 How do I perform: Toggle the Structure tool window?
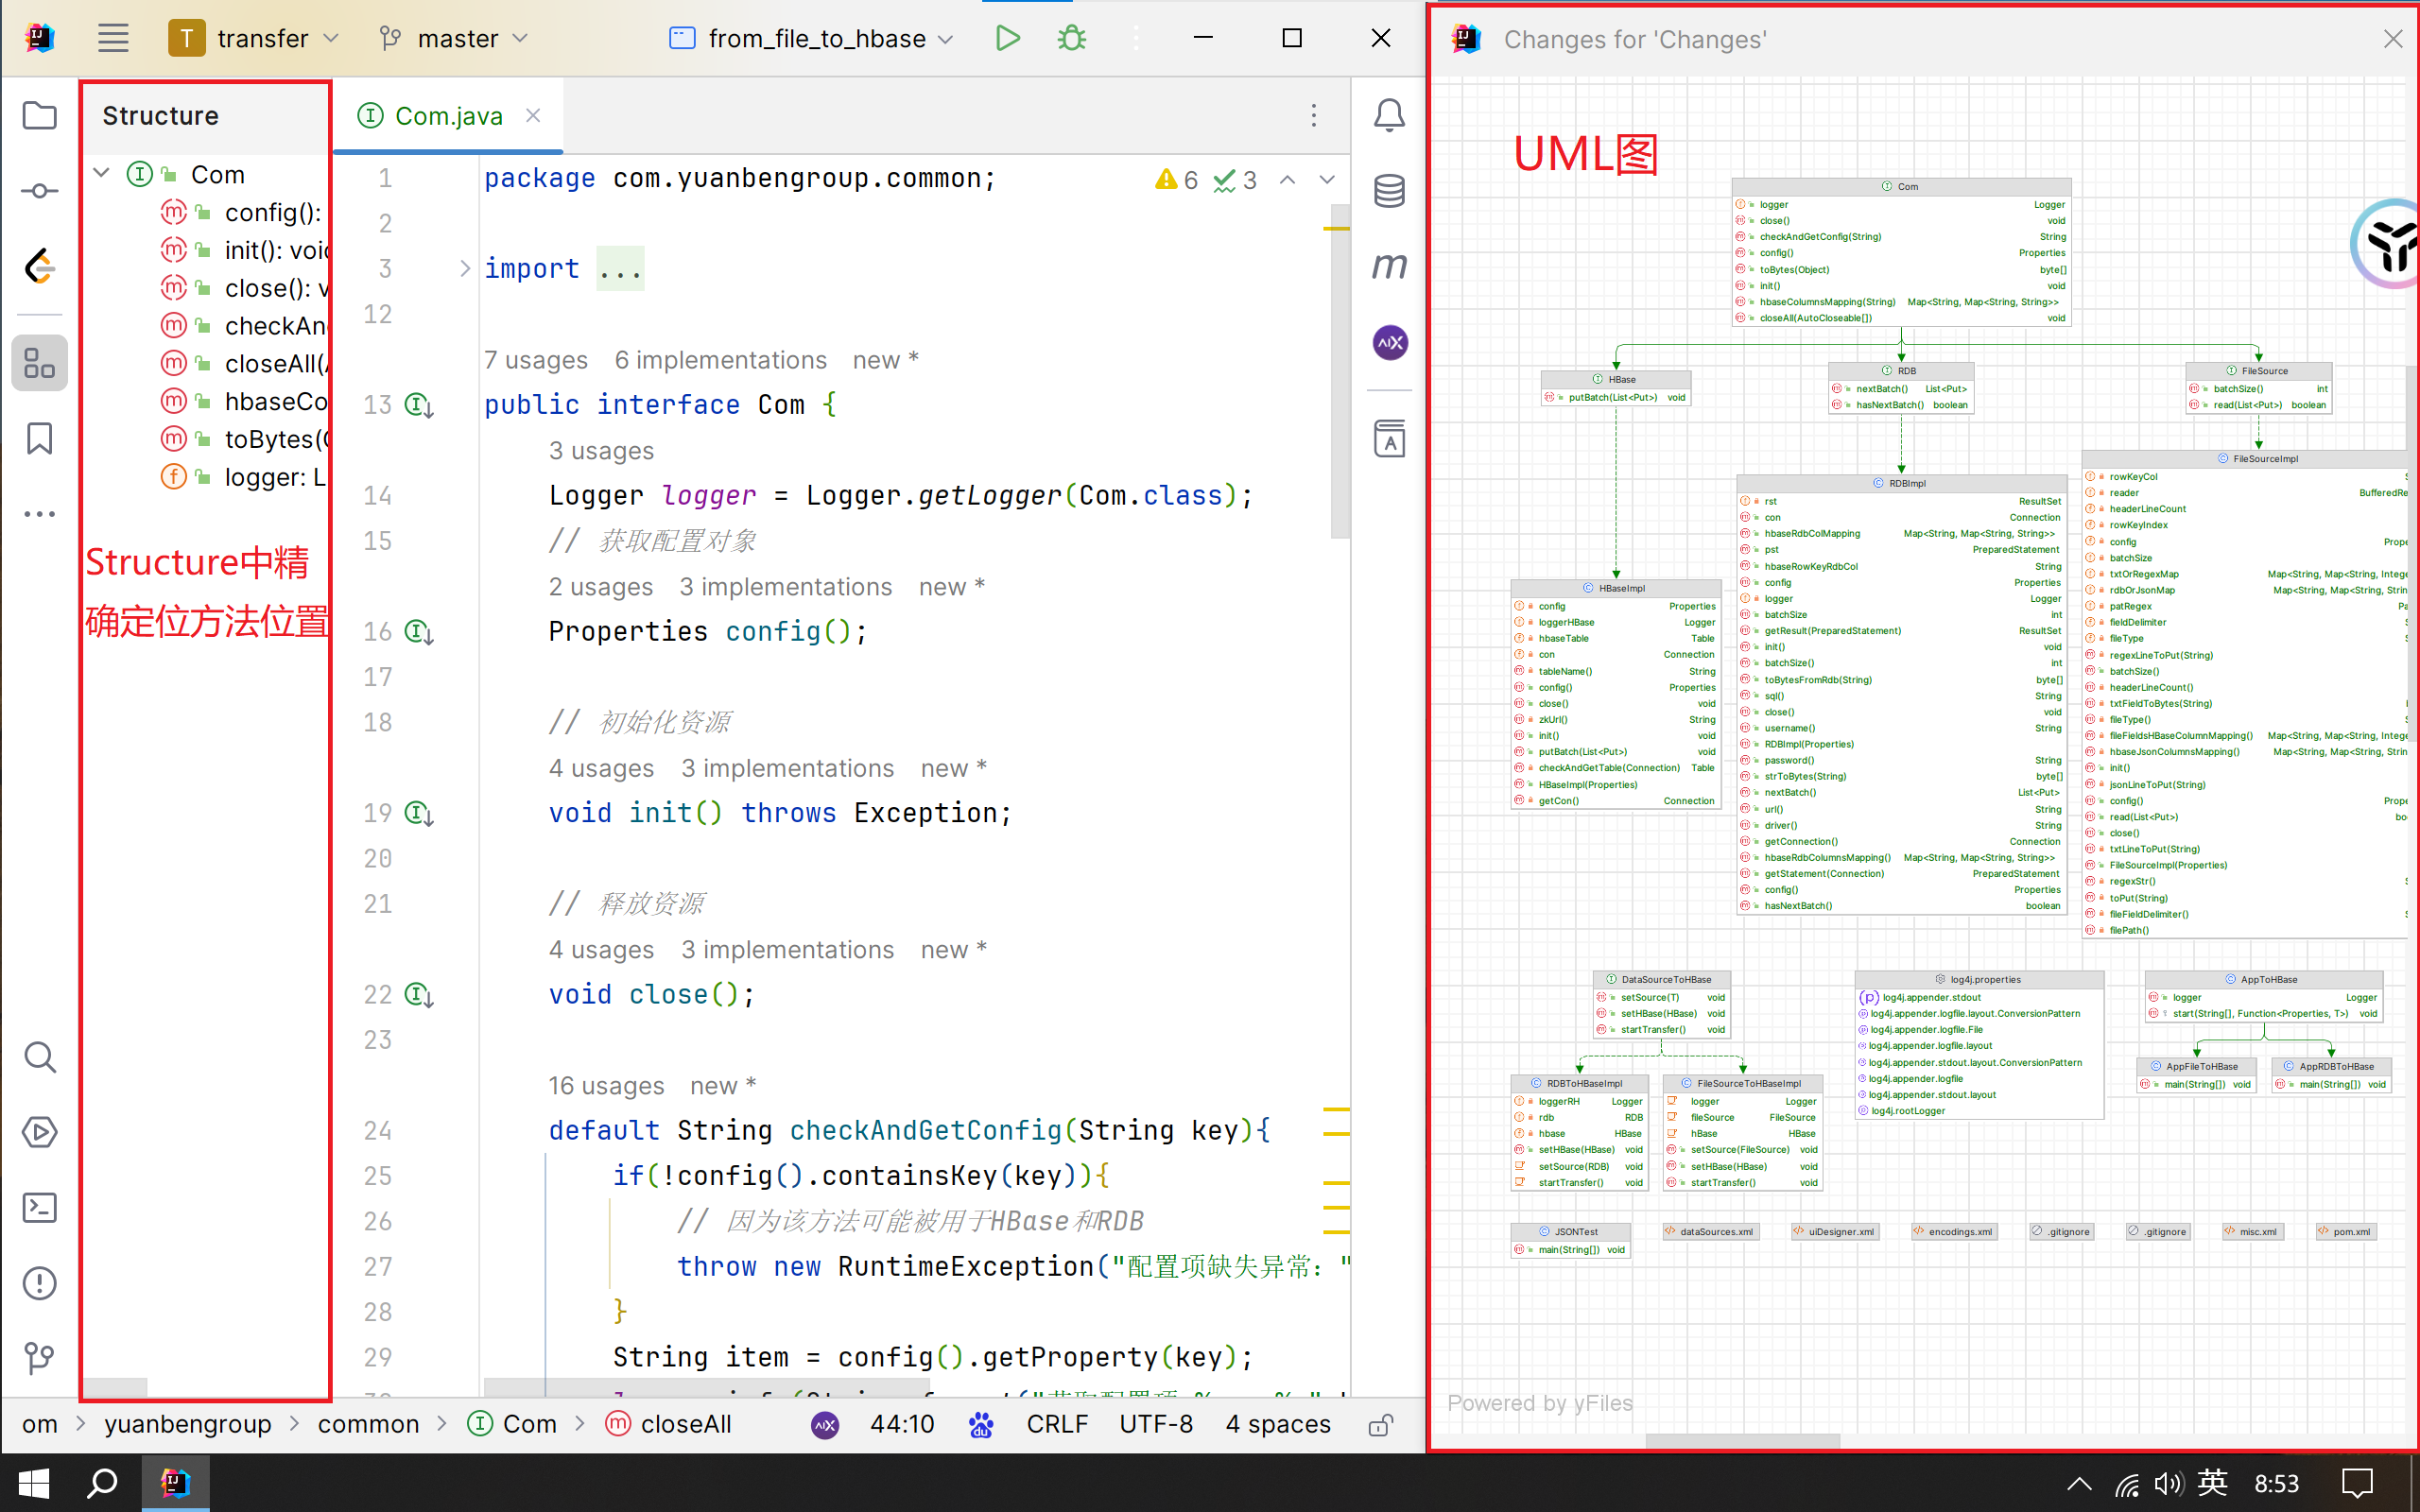[39, 362]
